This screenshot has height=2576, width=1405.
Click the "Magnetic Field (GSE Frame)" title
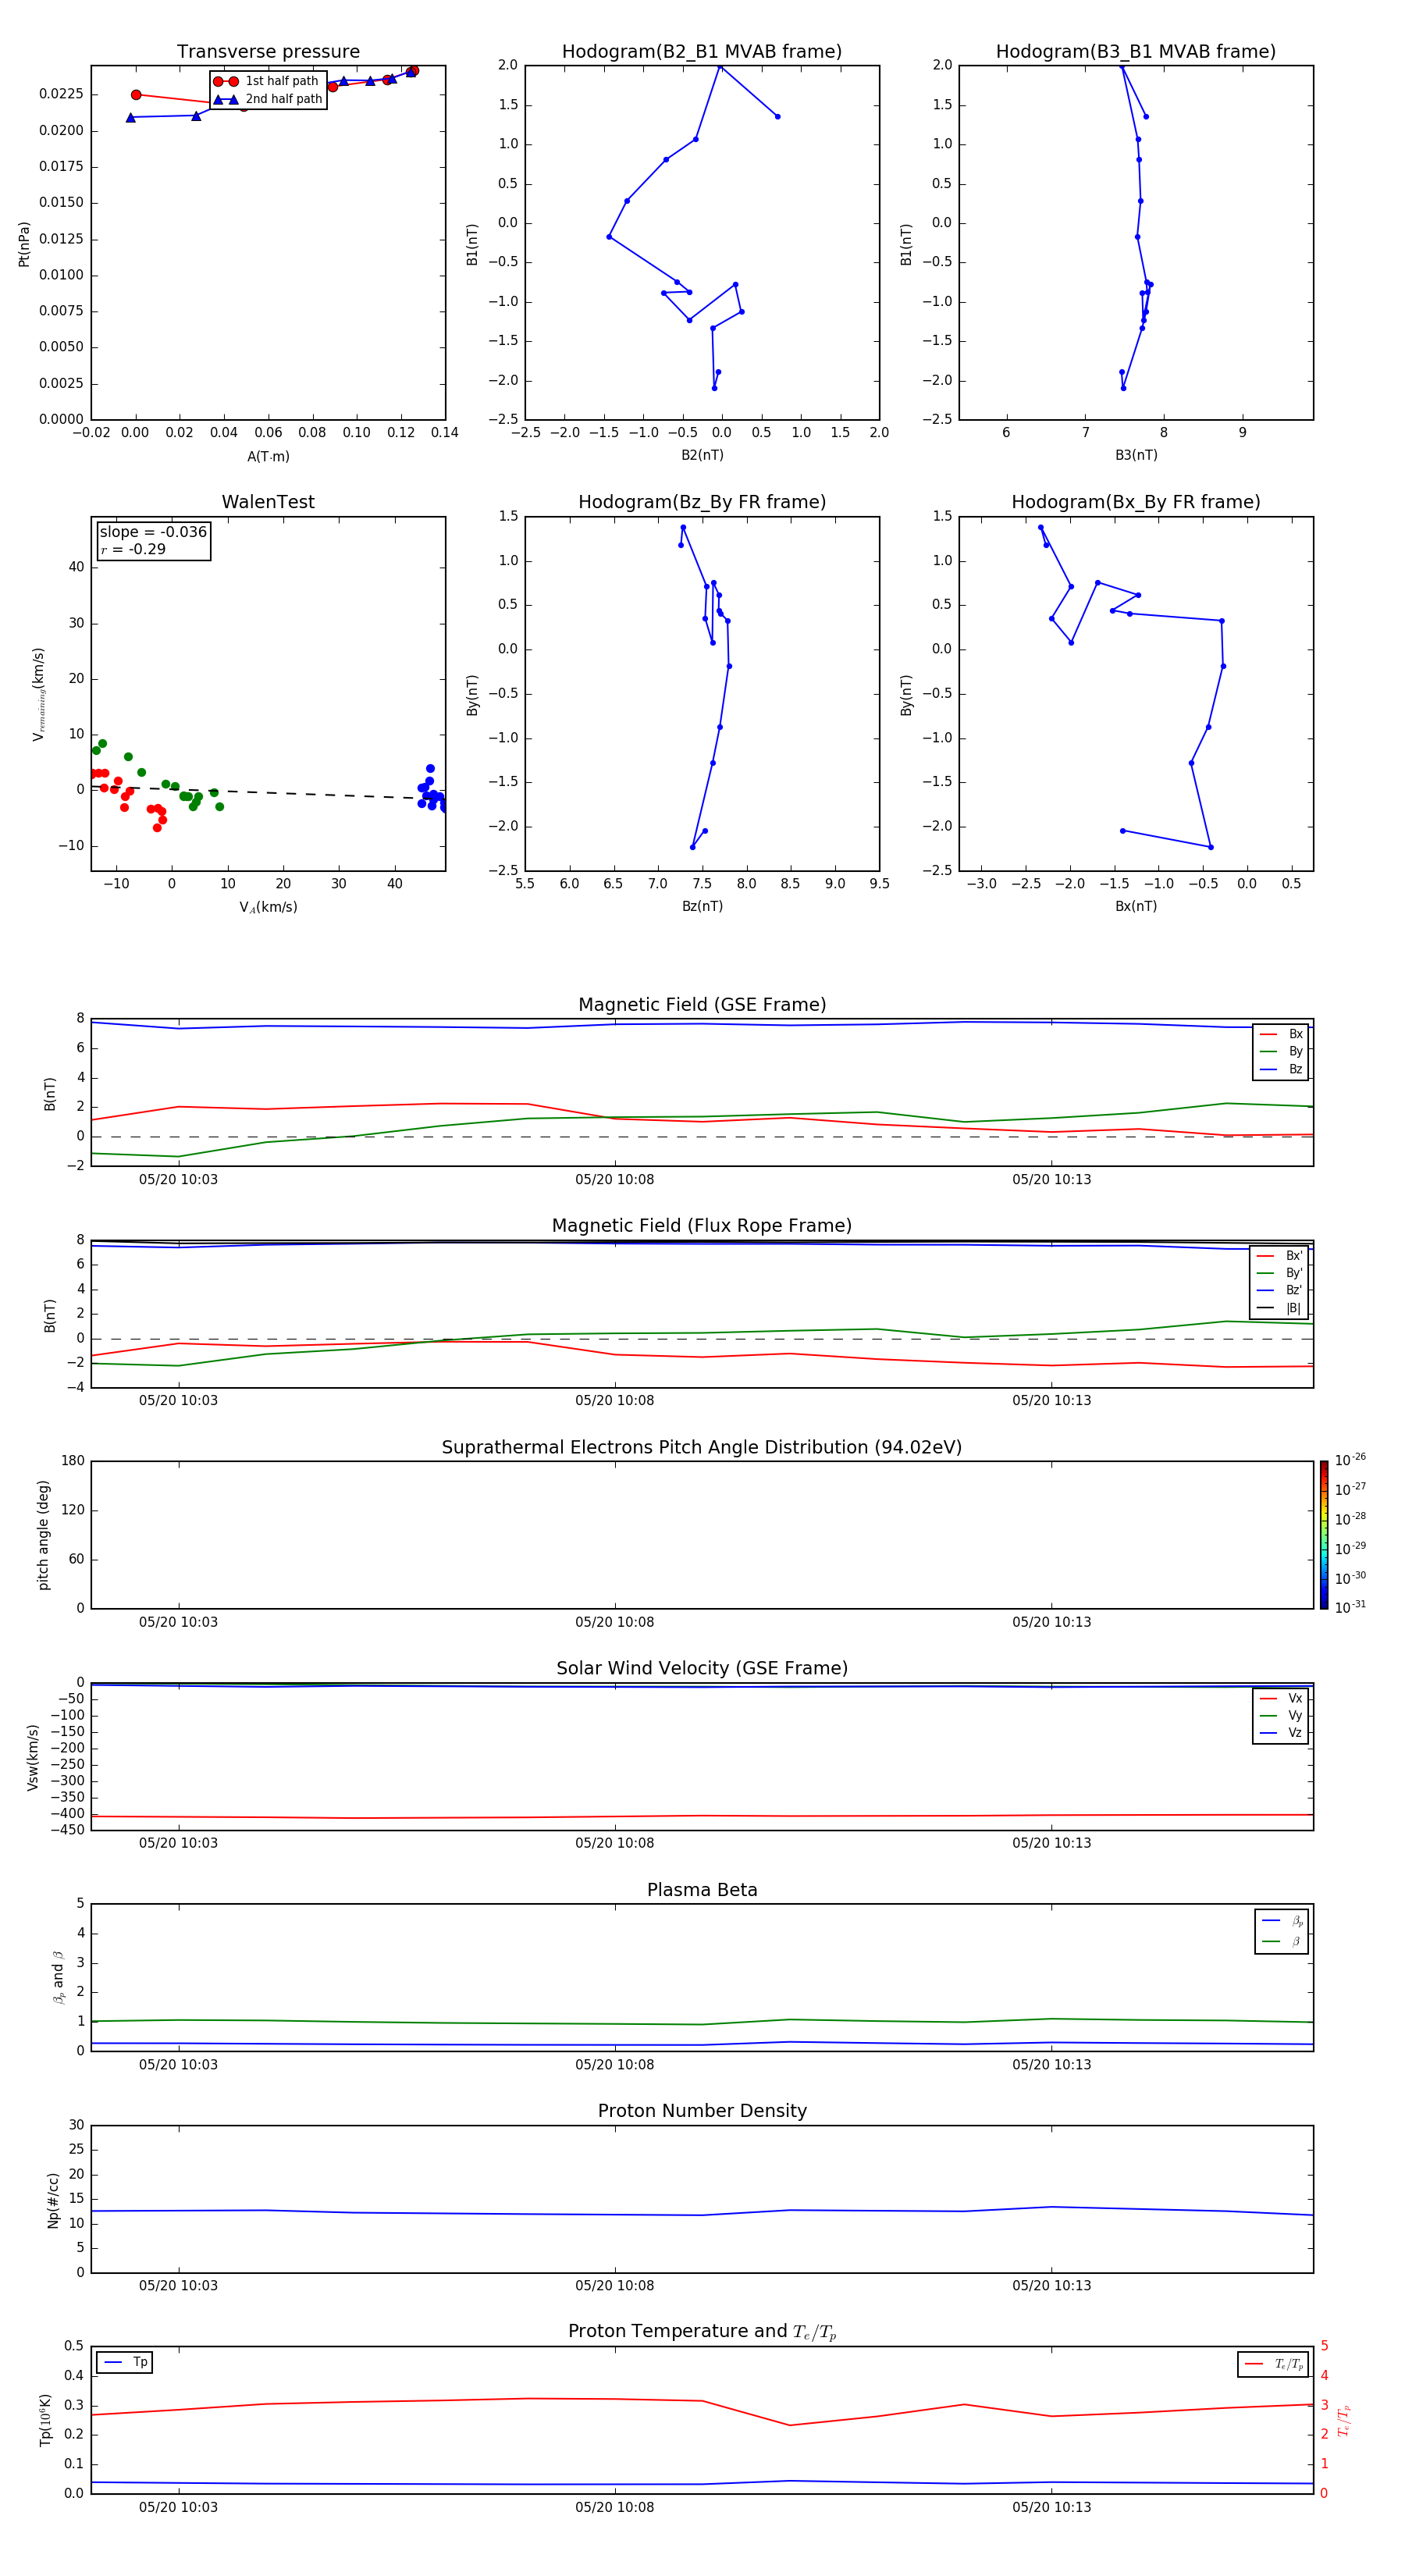point(702,1005)
